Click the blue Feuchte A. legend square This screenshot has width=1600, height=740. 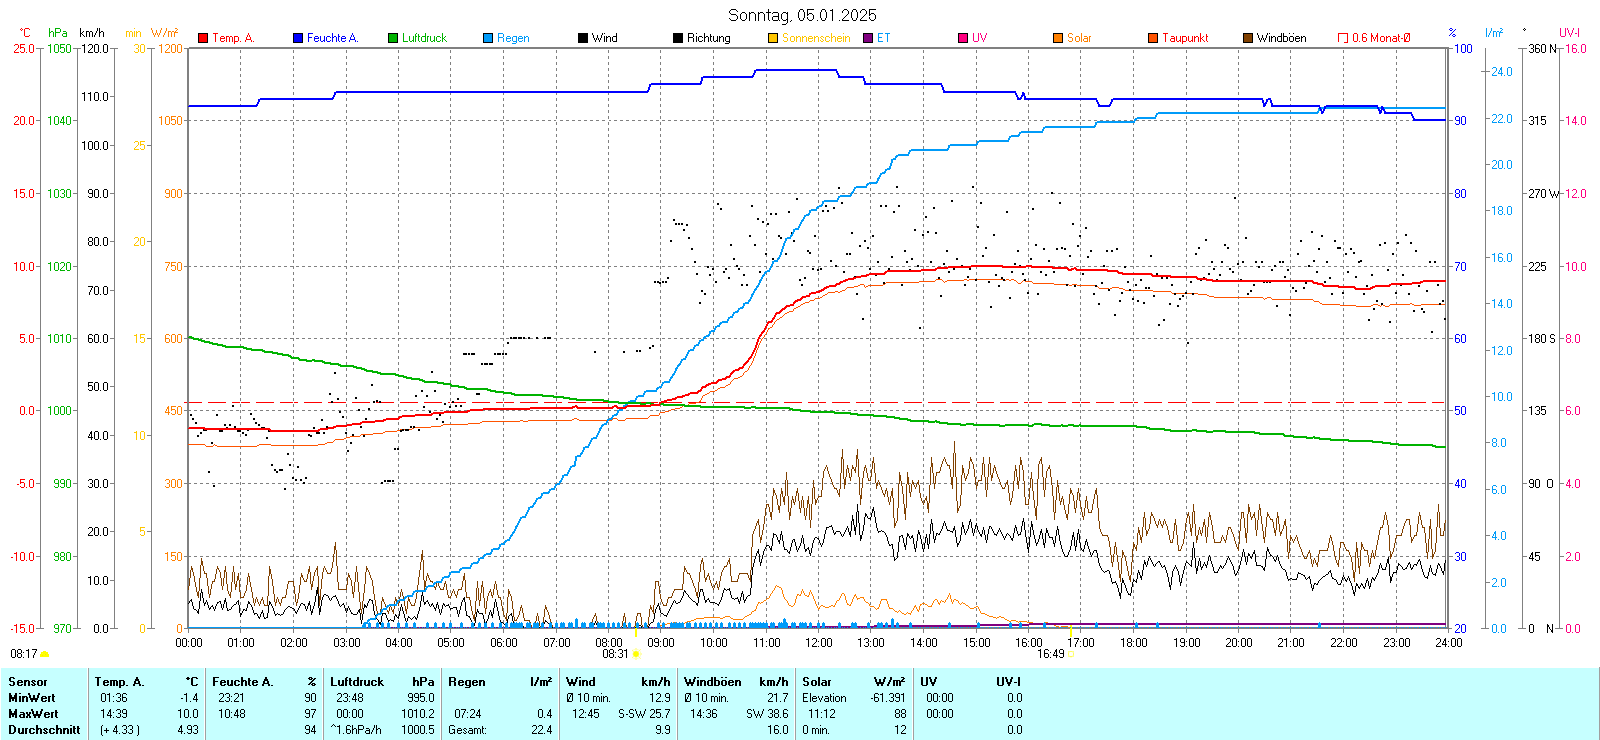pos(298,38)
